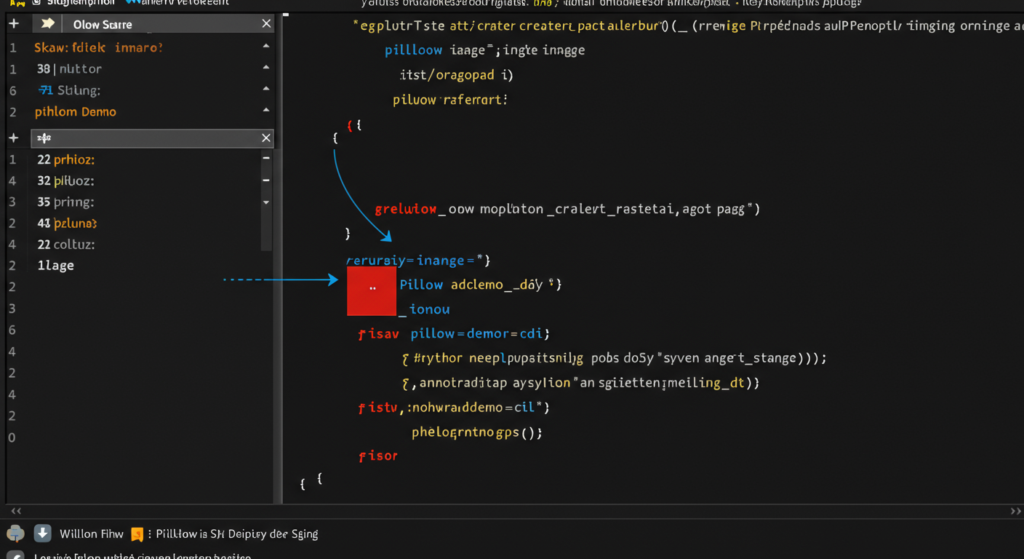Select the pihlom Denno entry

pyautogui.click(x=75, y=112)
